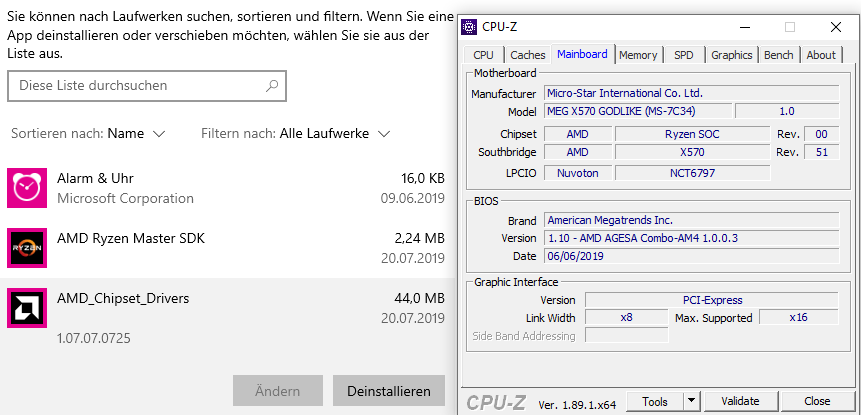Click the date '09.06.2019'
861x415 pixels.
(412, 198)
